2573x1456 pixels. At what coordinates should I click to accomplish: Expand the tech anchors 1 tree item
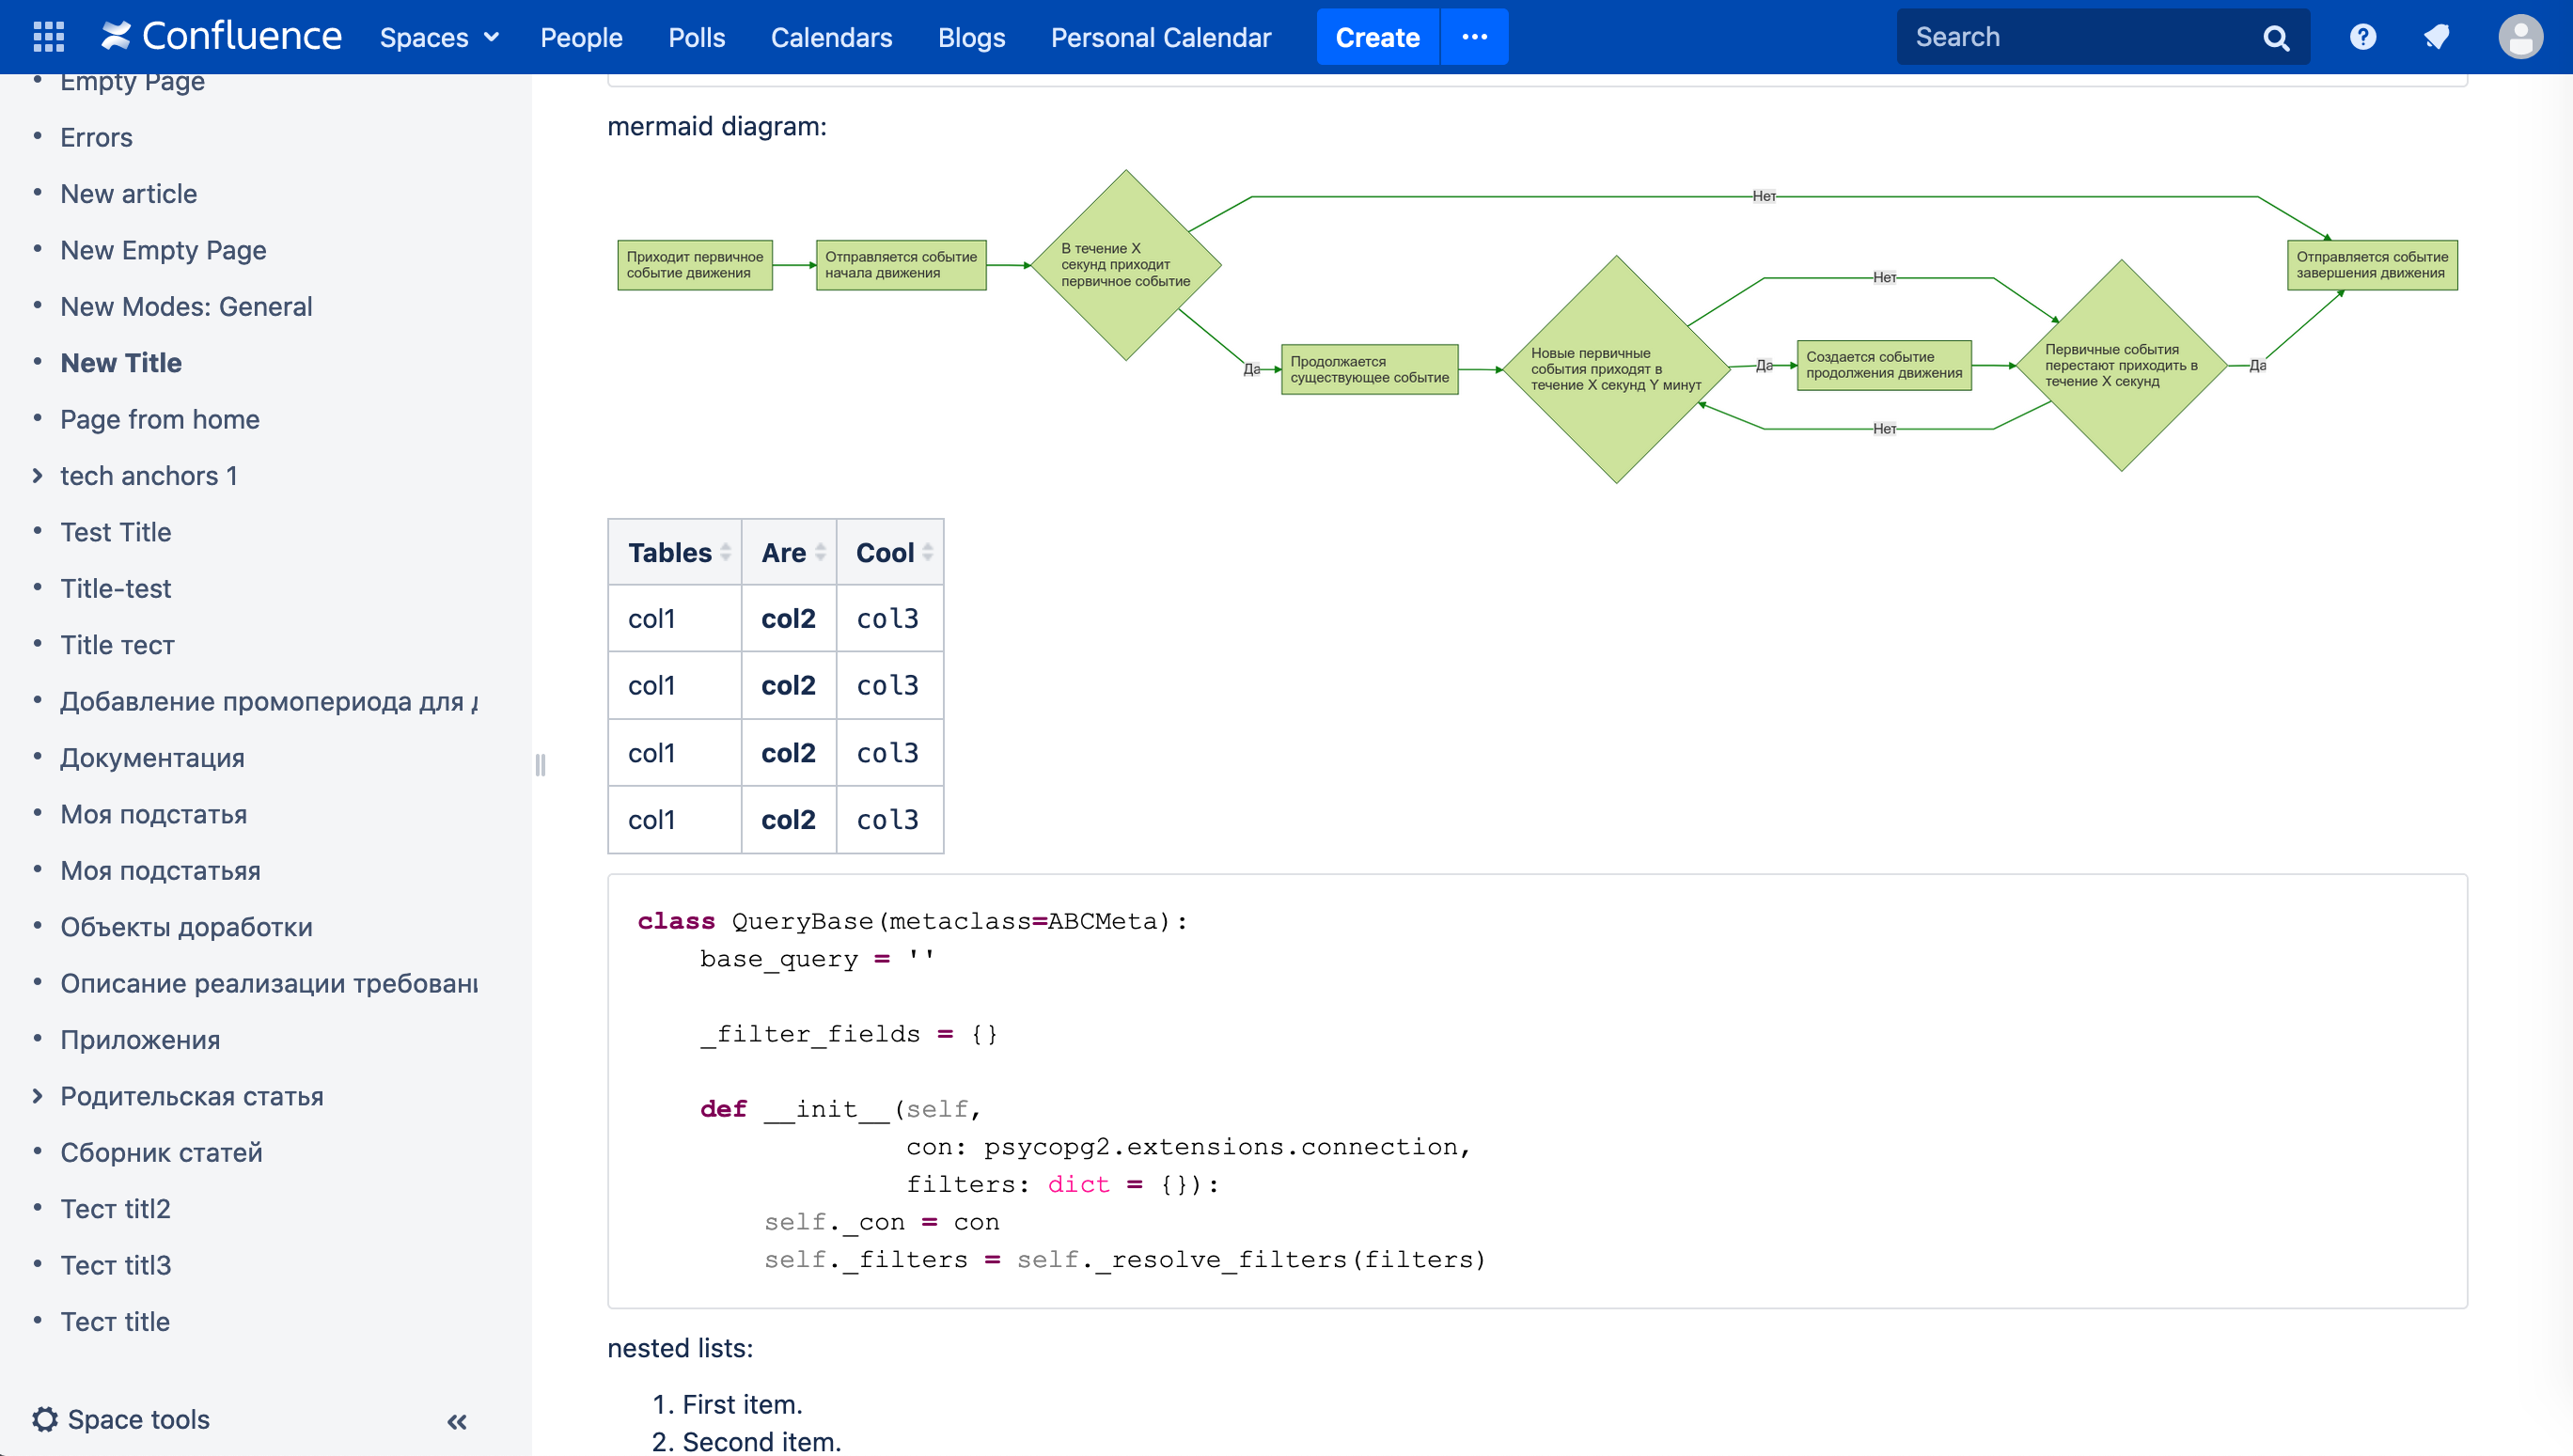pos(39,476)
